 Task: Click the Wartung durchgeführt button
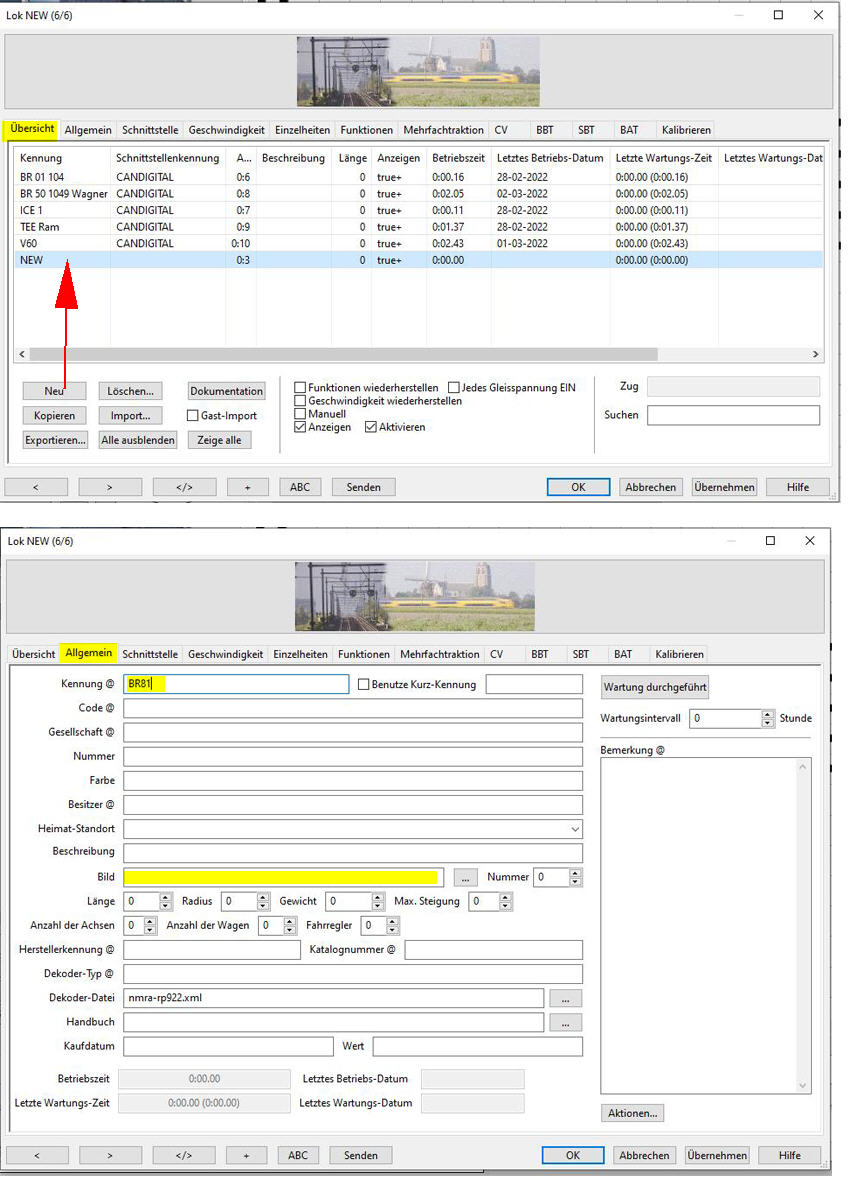654,688
